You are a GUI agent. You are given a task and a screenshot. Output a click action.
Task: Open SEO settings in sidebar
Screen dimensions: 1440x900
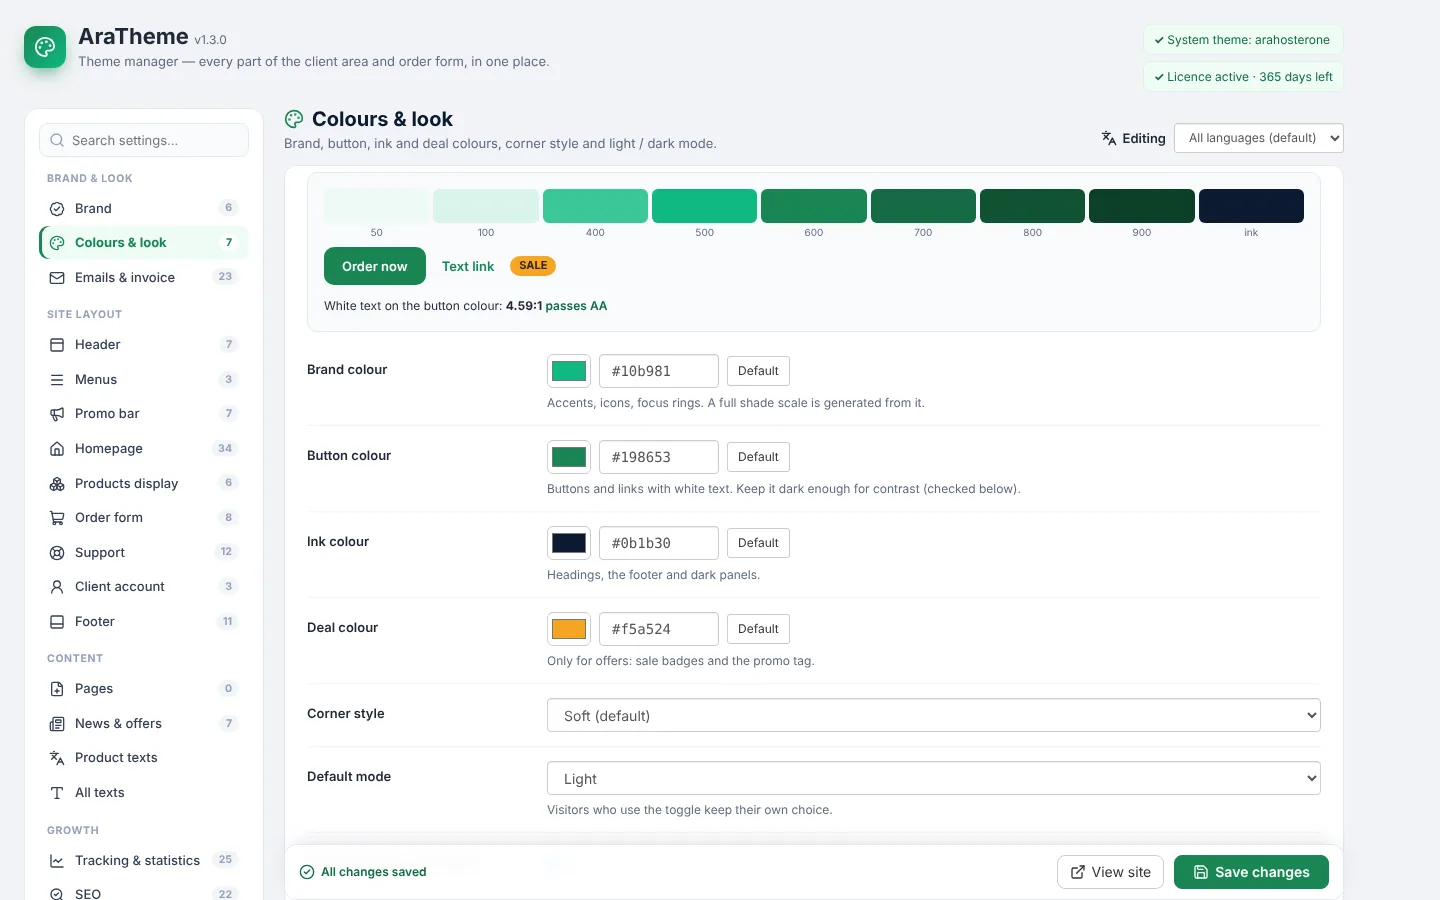[144, 890]
